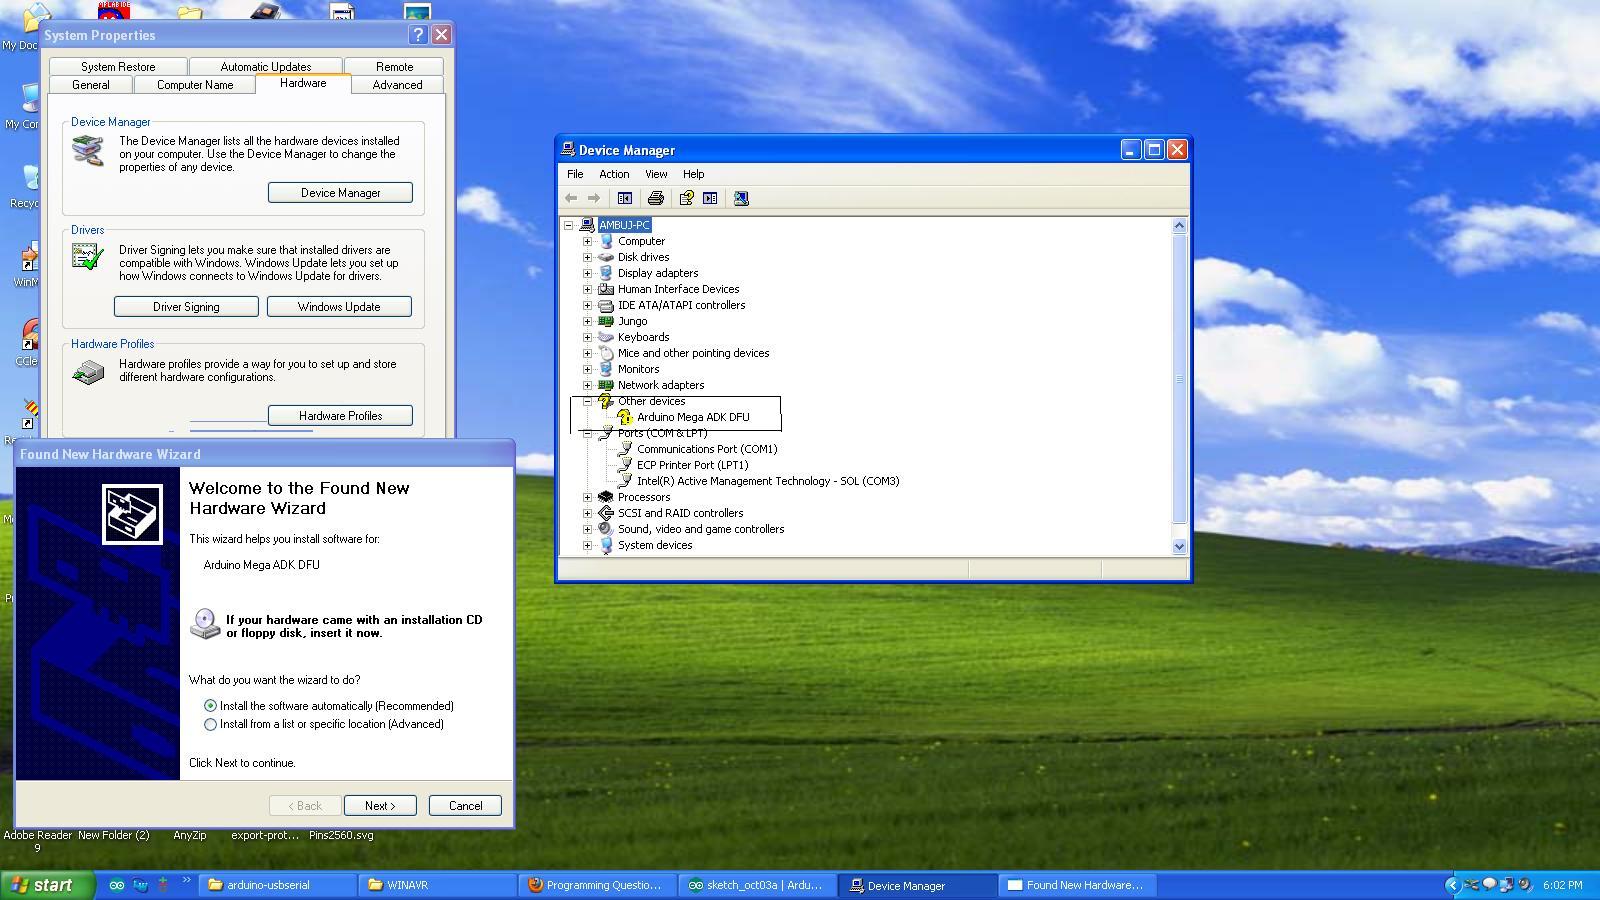Select Communications Port (COM1) in device tree
Image resolution: width=1600 pixels, height=900 pixels.
point(707,449)
